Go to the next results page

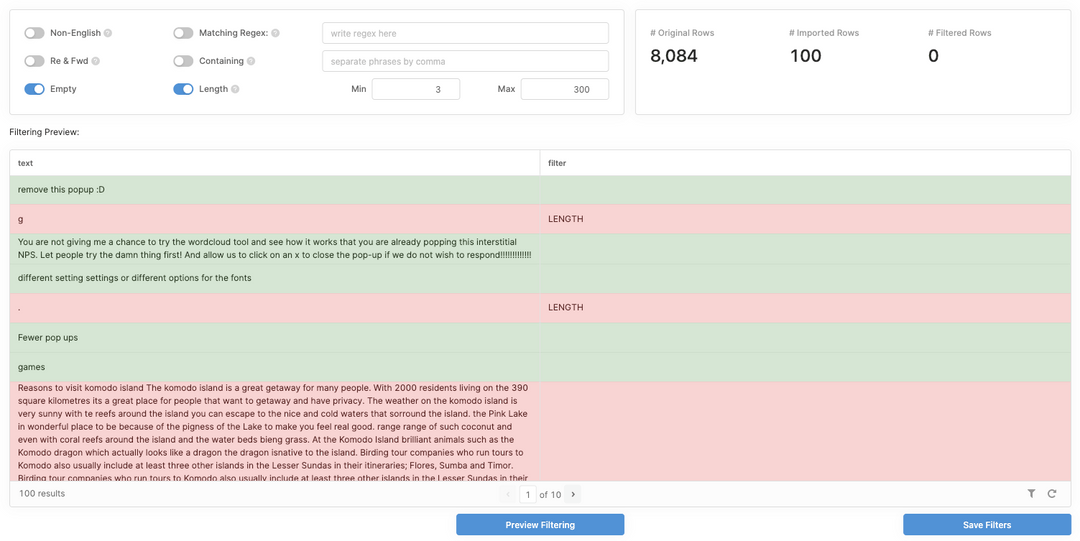(573, 494)
